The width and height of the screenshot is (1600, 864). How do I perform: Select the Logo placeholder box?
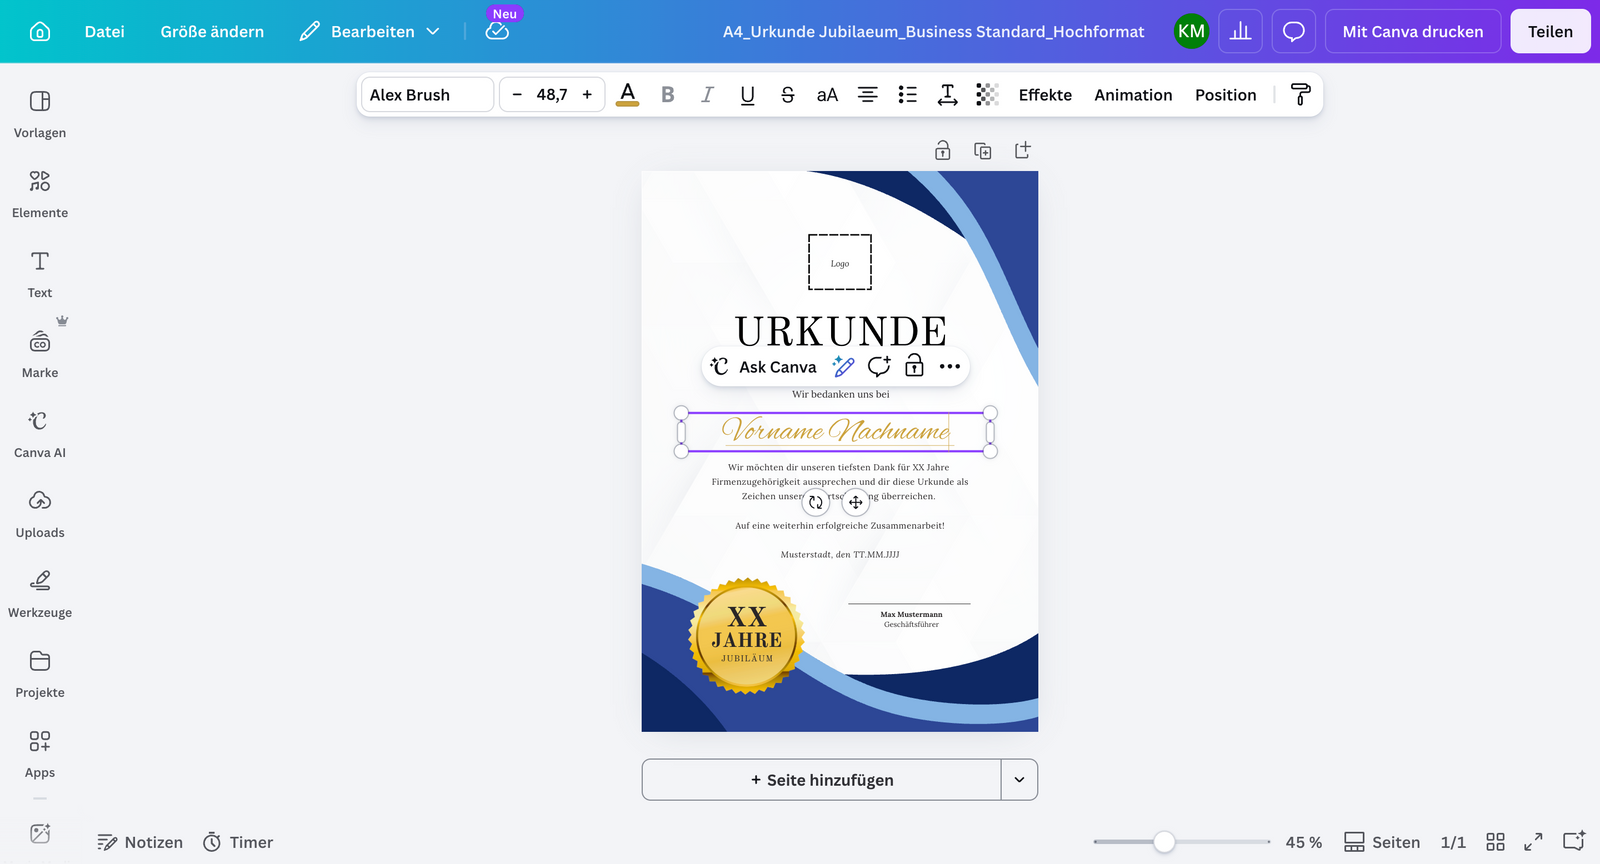(840, 262)
